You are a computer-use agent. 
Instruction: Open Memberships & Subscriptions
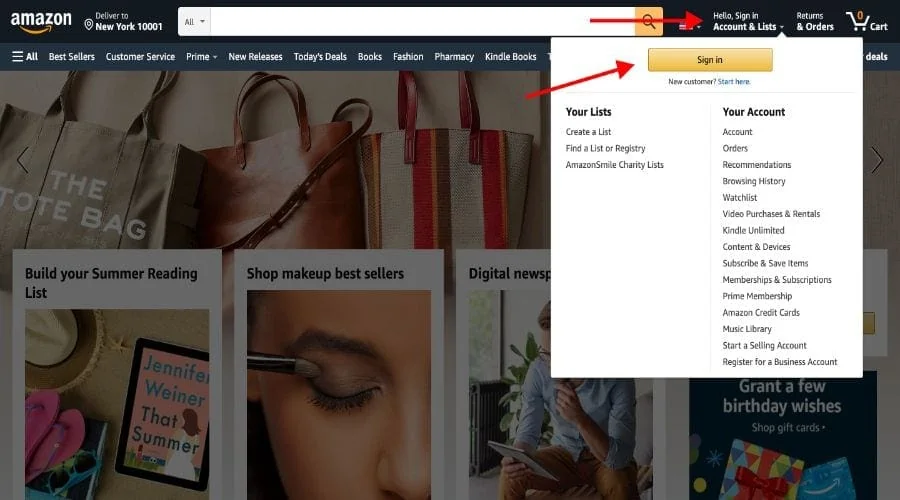(777, 280)
